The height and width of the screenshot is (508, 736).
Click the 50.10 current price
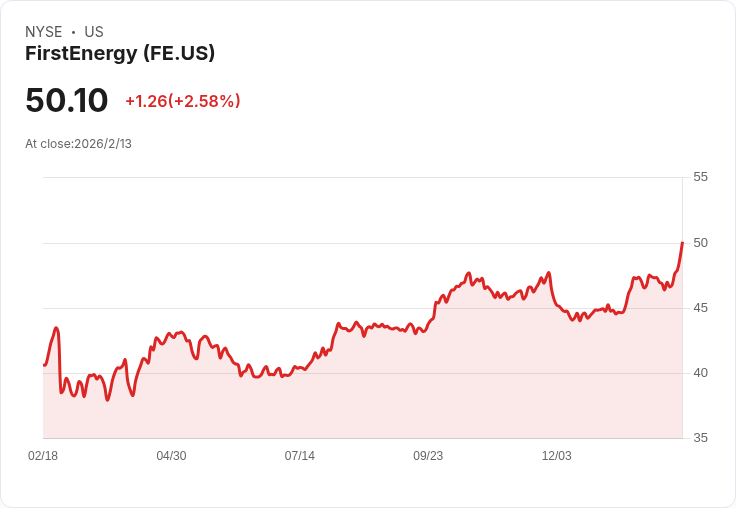pyautogui.click(x=66, y=101)
